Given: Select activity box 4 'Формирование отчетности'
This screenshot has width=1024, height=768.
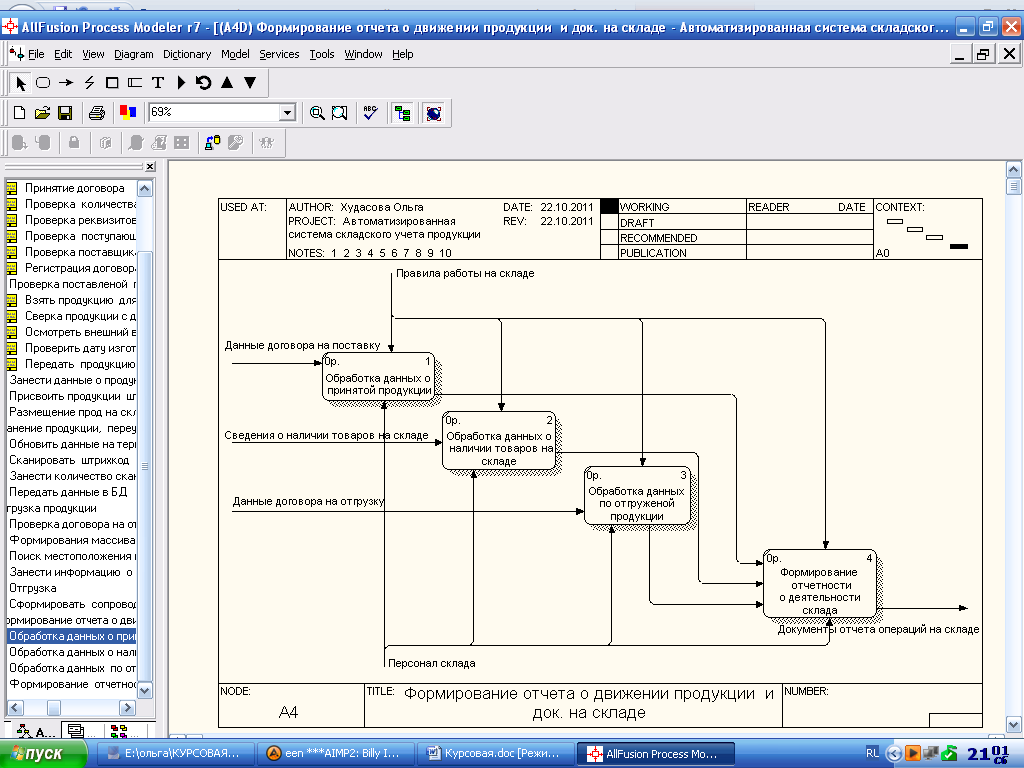Looking at the screenshot, I should pos(820,583).
